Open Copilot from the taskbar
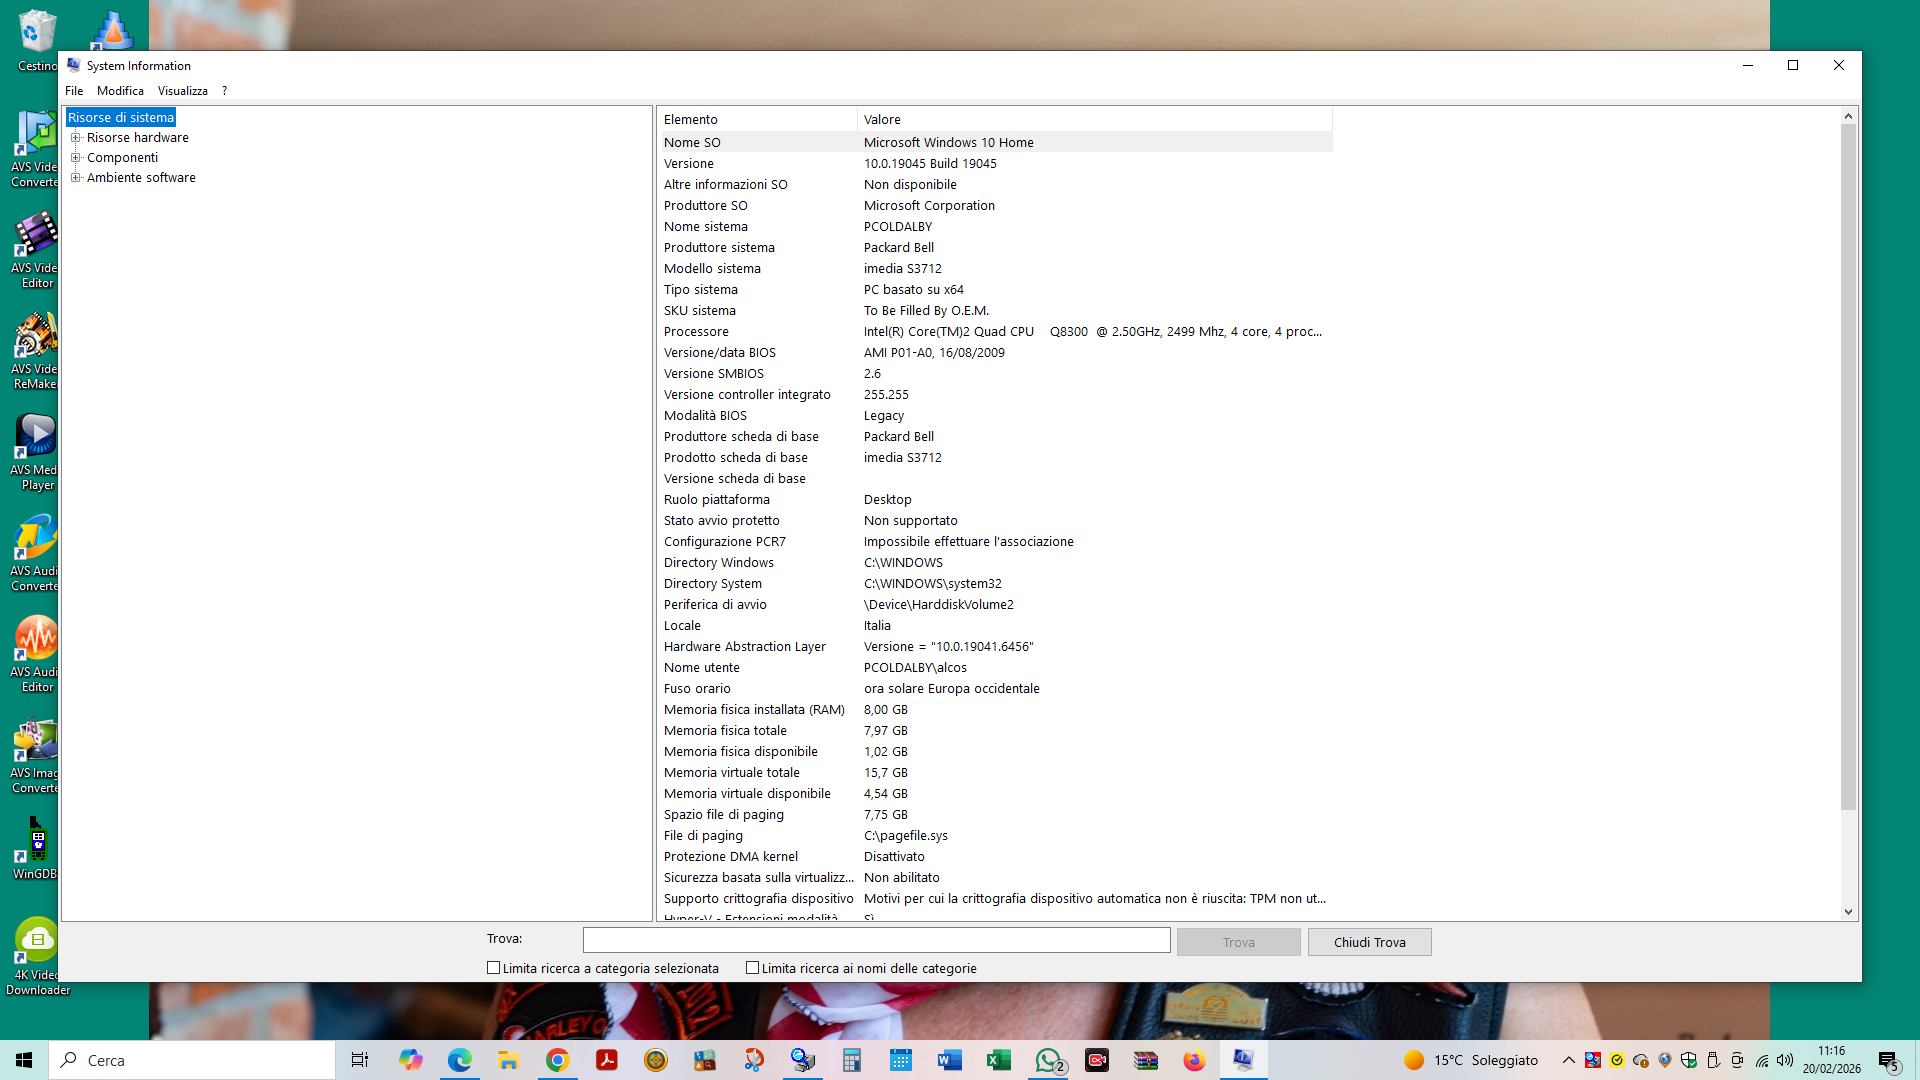 coord(410,1060)
